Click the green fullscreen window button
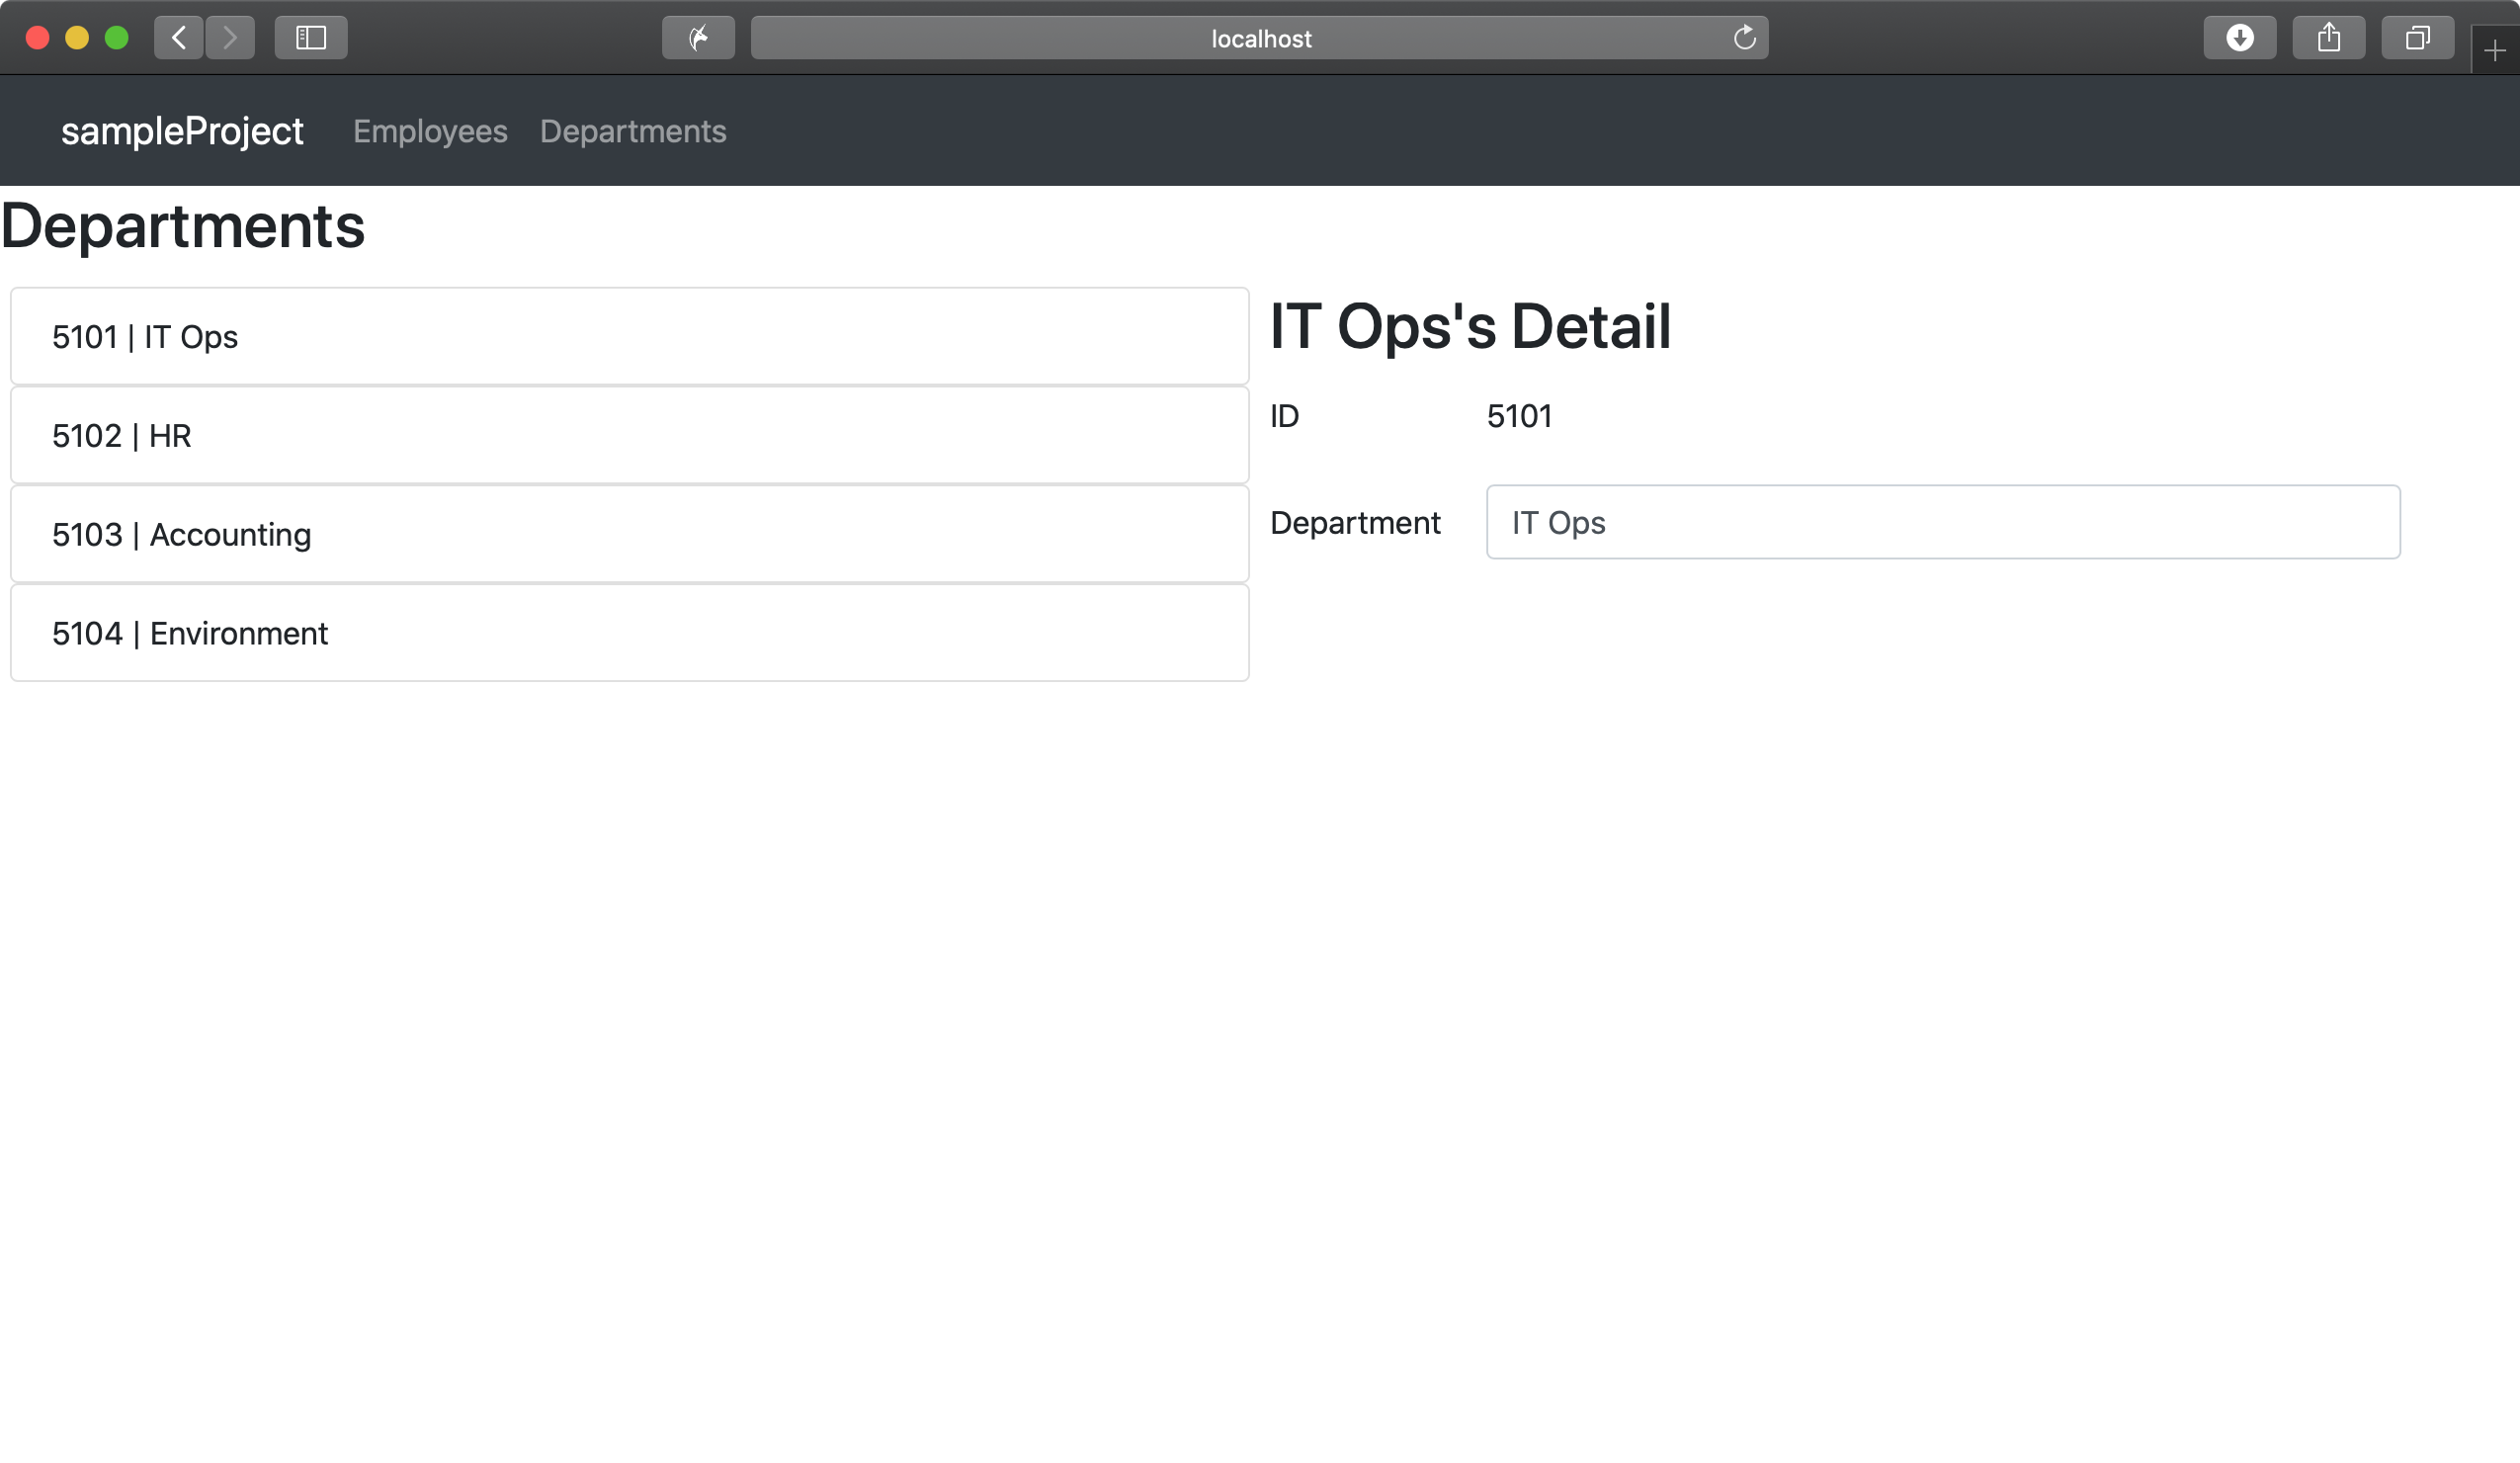 point(117,38)
